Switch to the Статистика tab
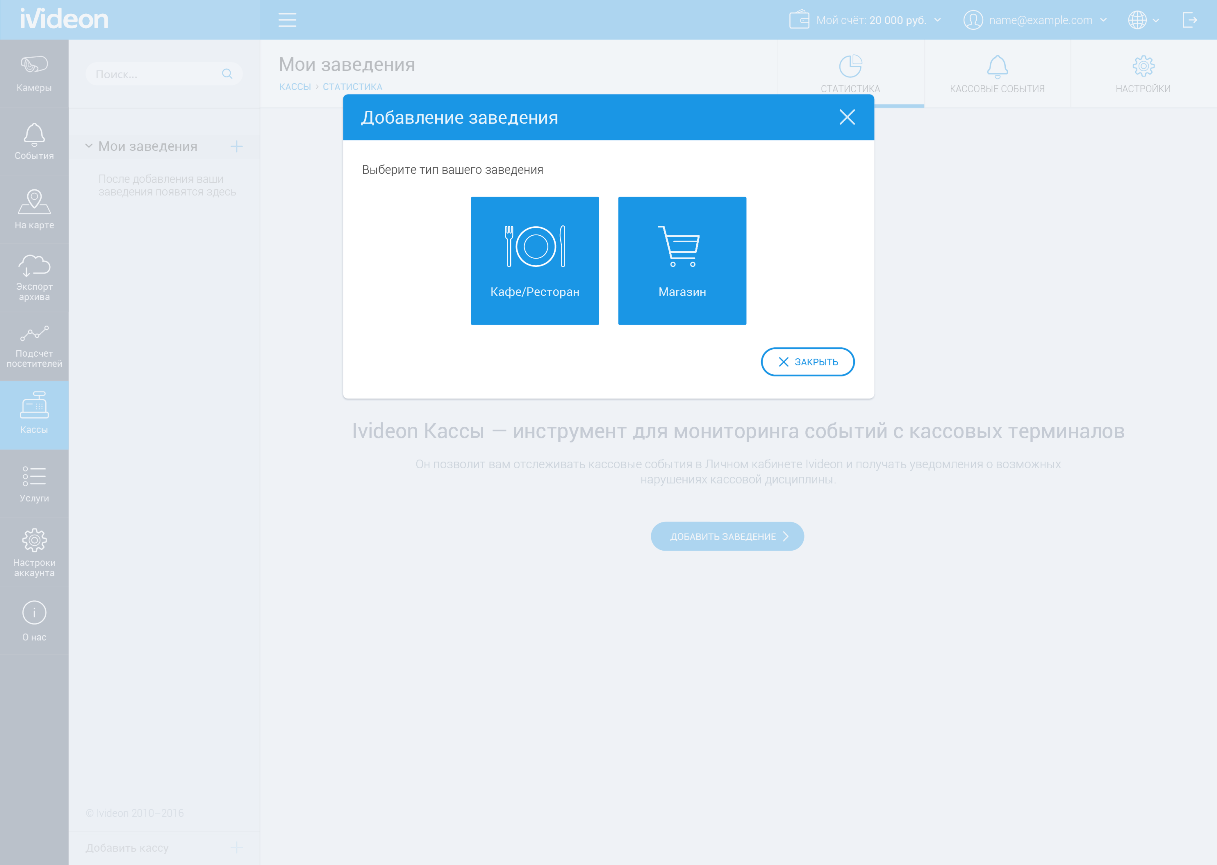This screenshot has height=865, width=1217. point(851,74)
